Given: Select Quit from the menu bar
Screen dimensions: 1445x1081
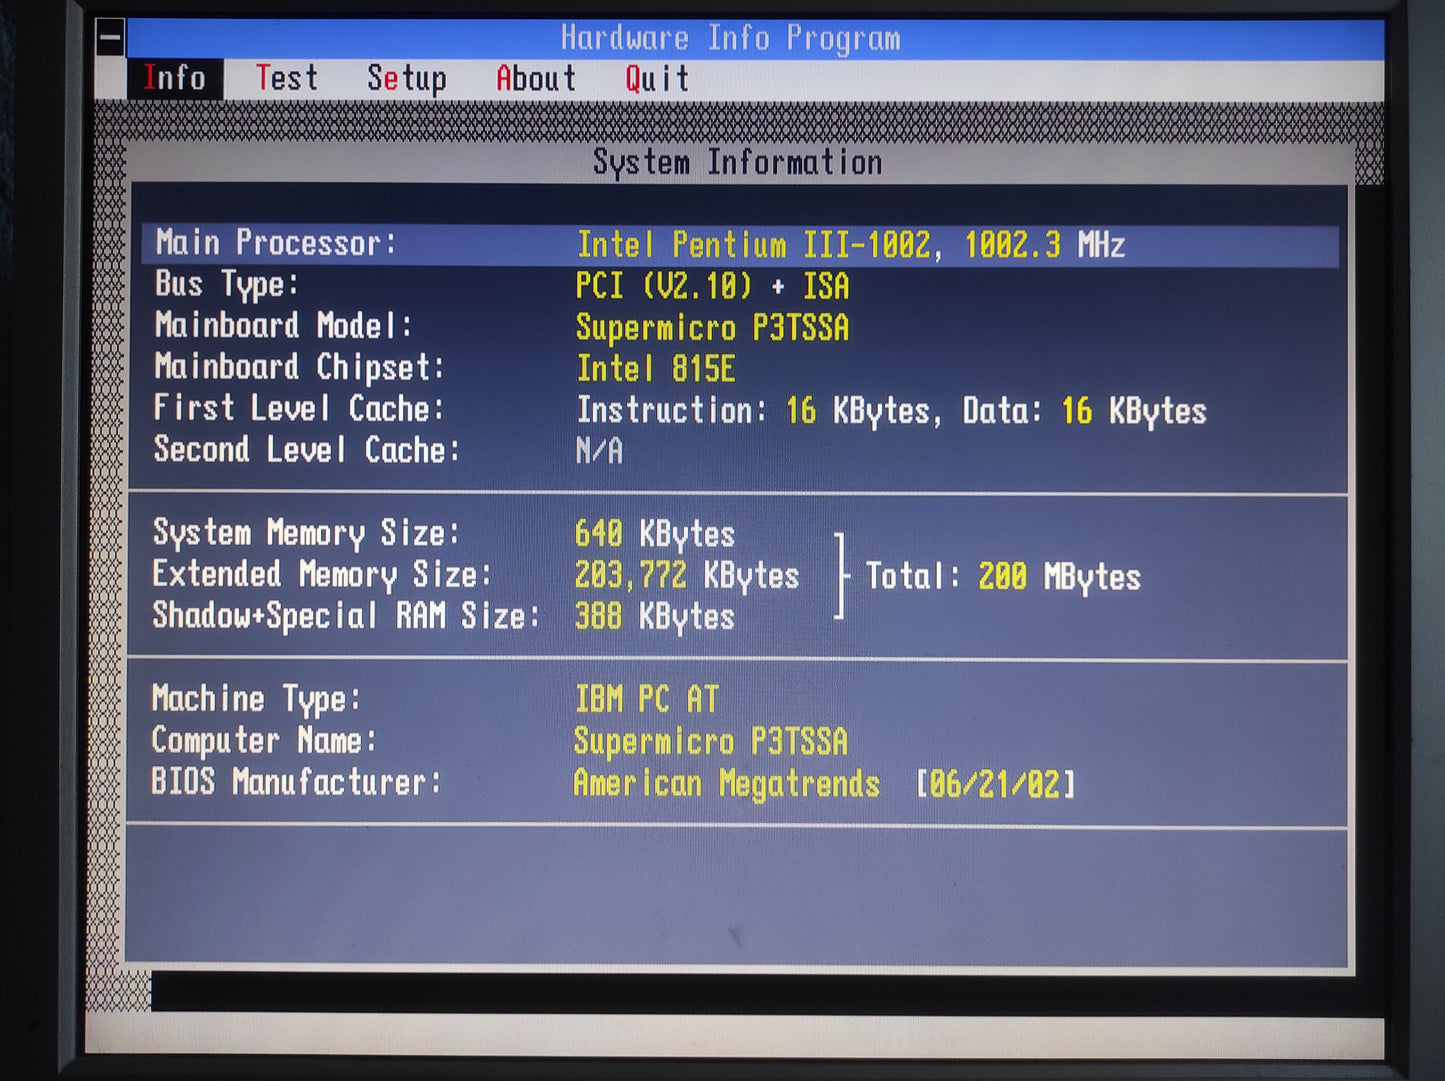Looking at the screenshot, I should [x=655, y=78].
